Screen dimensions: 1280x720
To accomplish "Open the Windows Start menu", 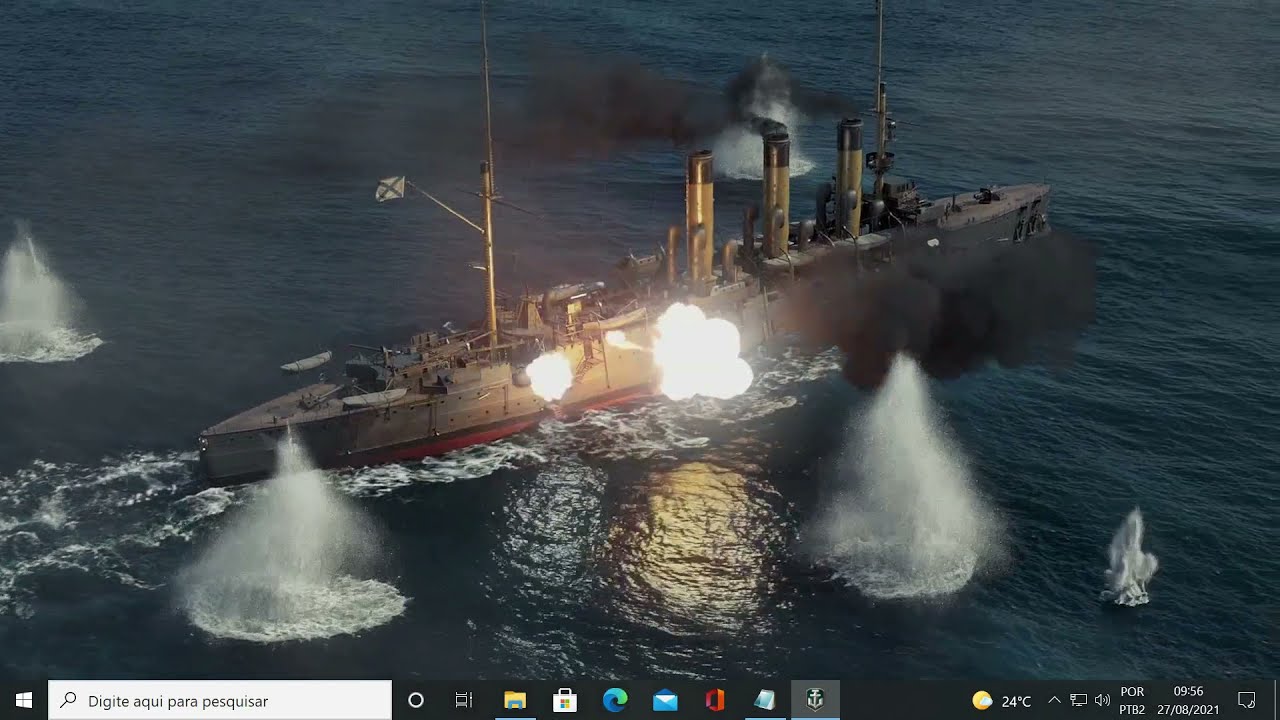I will (24, 700).
